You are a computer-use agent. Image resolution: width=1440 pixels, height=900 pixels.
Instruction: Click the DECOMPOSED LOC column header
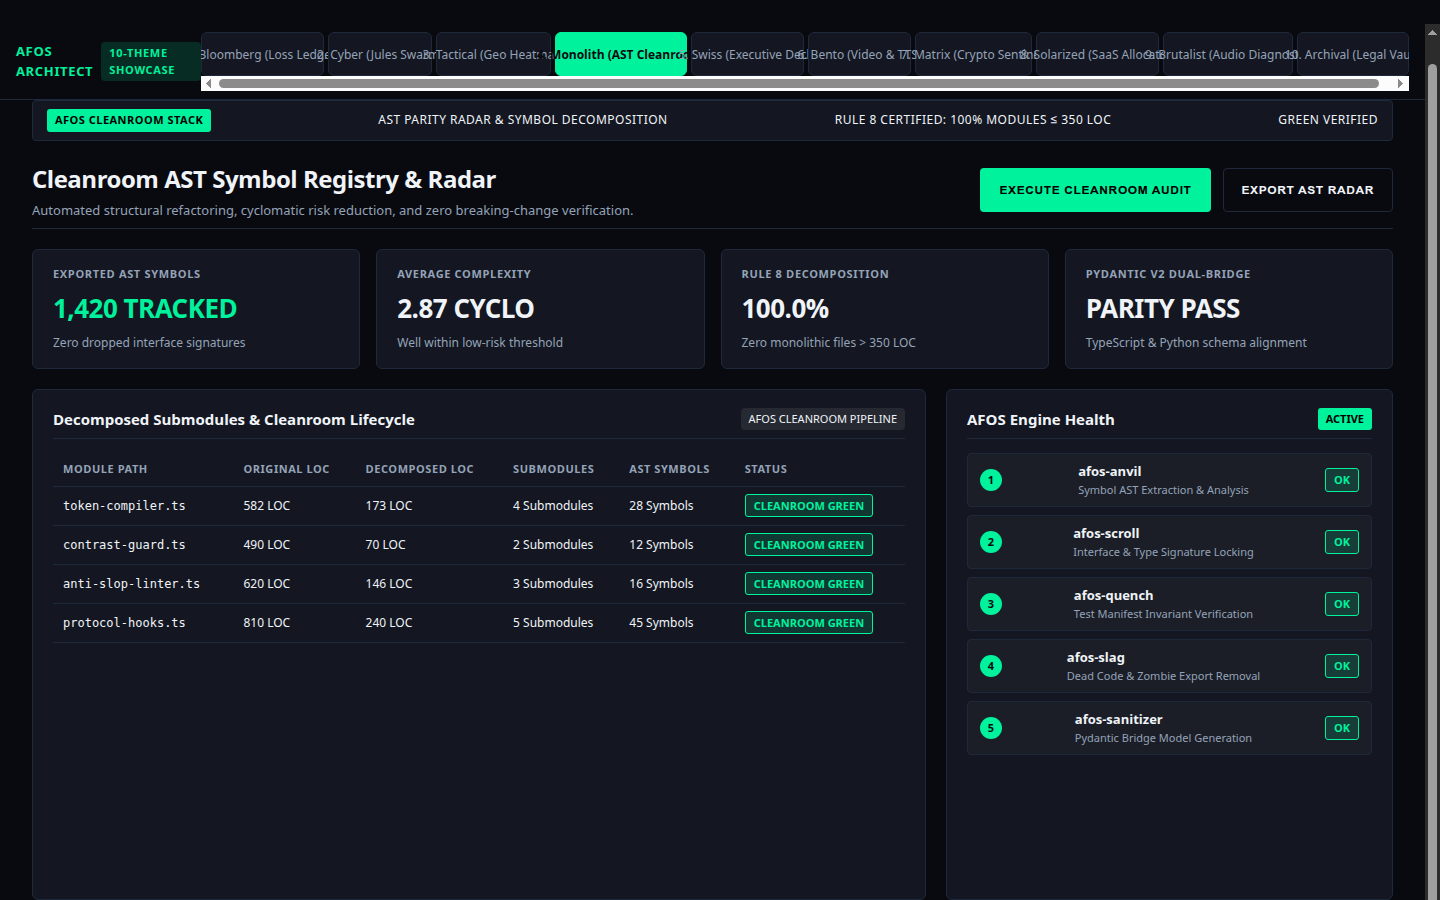[x=419, y=469]
